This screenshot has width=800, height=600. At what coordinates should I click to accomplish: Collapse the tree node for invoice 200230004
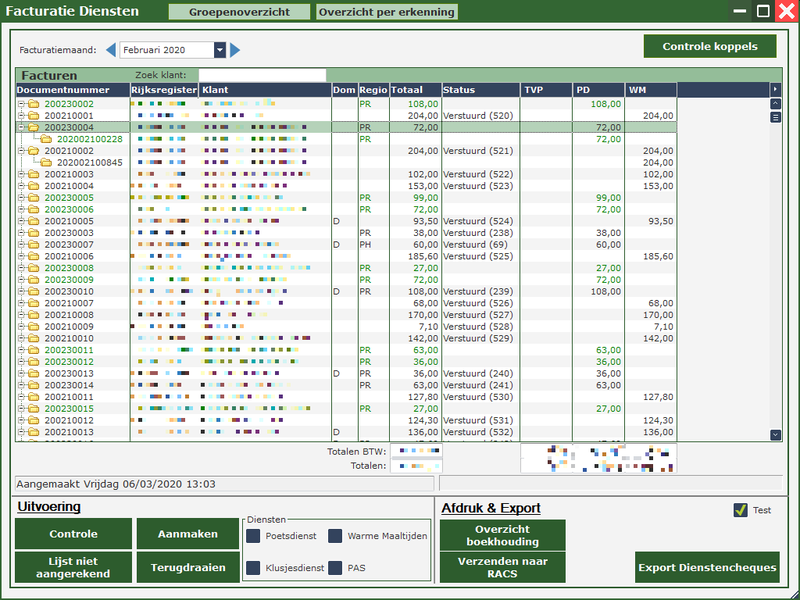pos(21,128)
